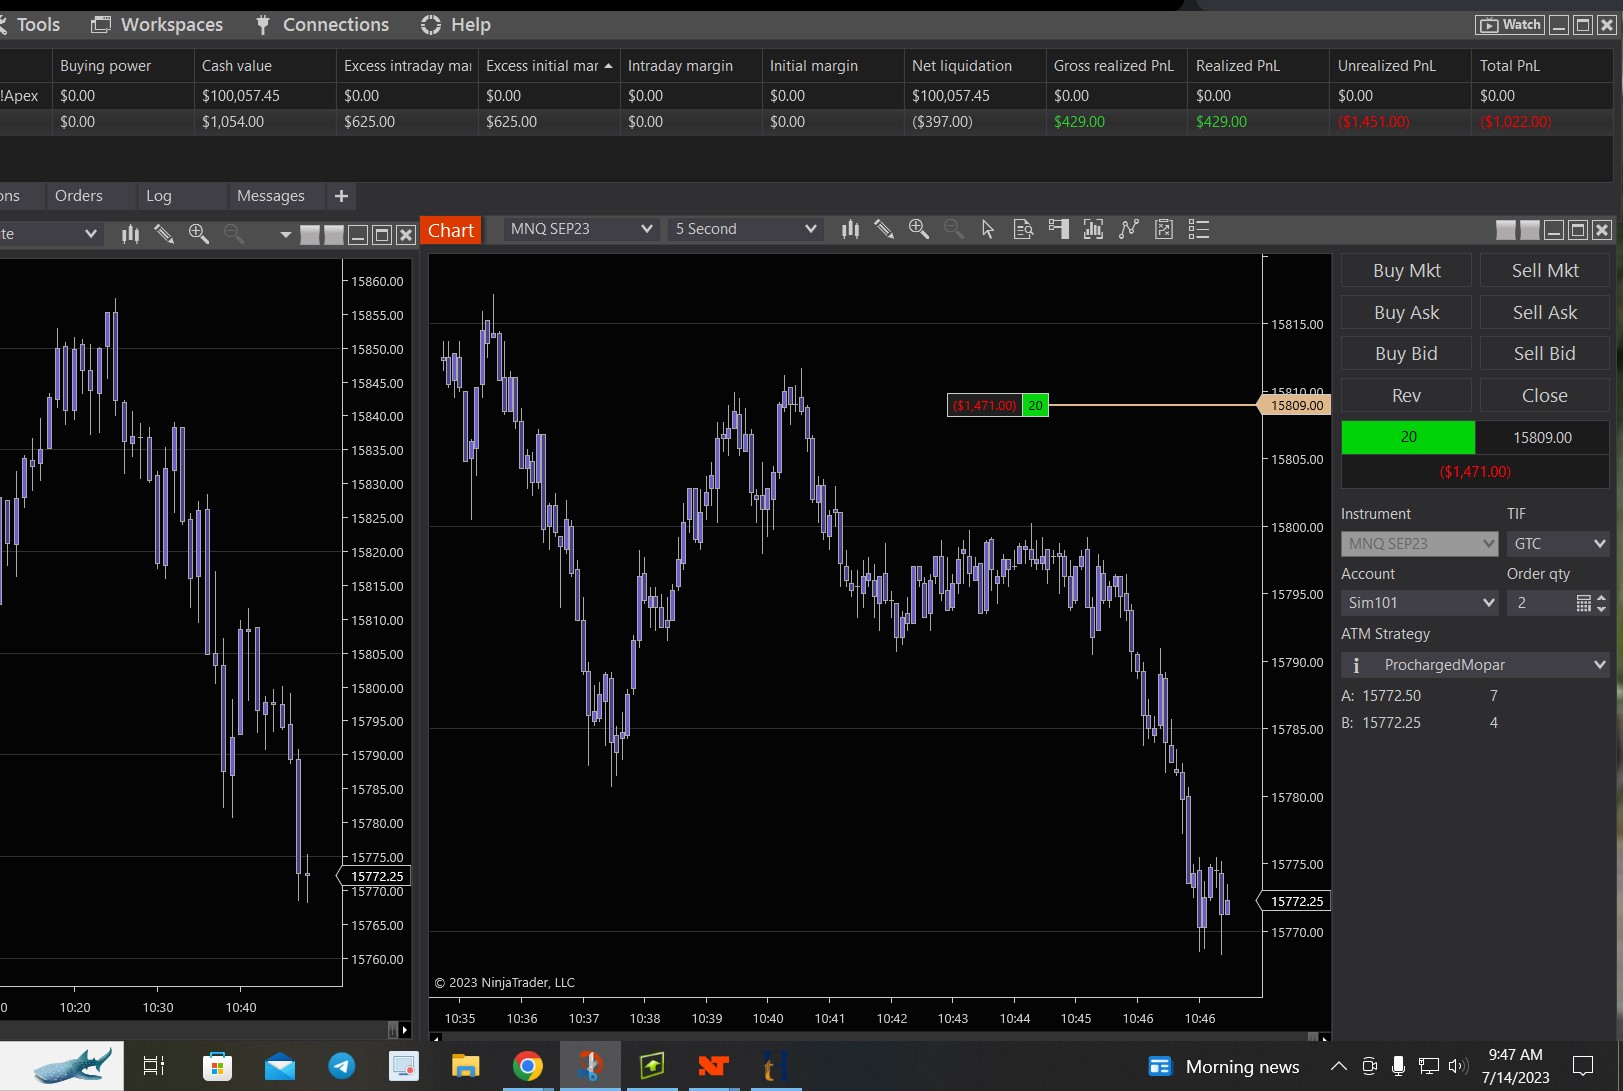1623x1091 pixels.
Task: Click zoom in magnifier on MNQ chart toolbar
Action: tap(918, 230)
